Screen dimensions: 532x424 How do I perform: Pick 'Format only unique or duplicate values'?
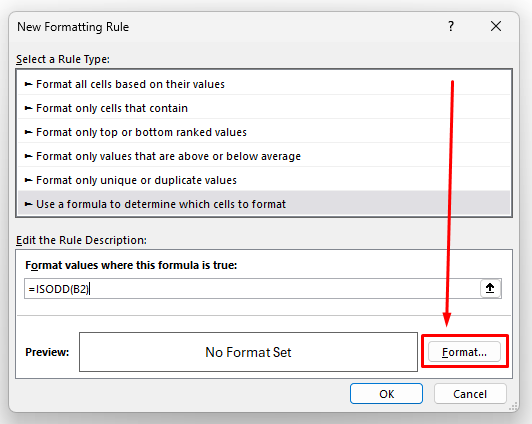tap(264, 180)
